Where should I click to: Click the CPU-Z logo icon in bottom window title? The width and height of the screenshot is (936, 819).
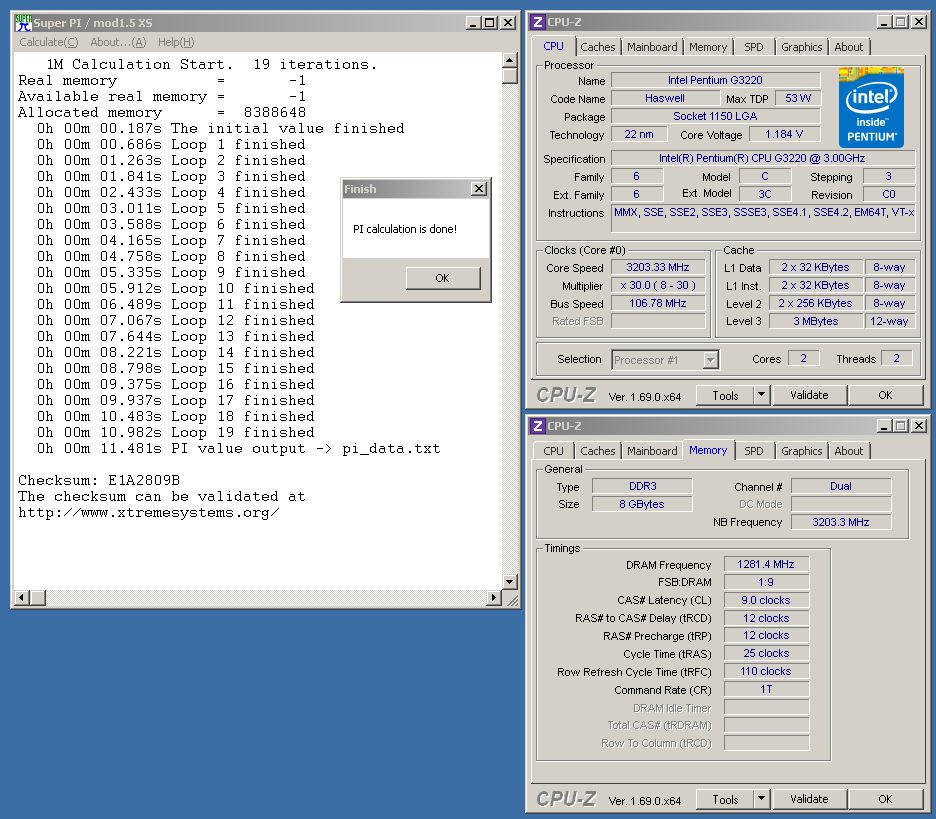(x=538, y=426)
